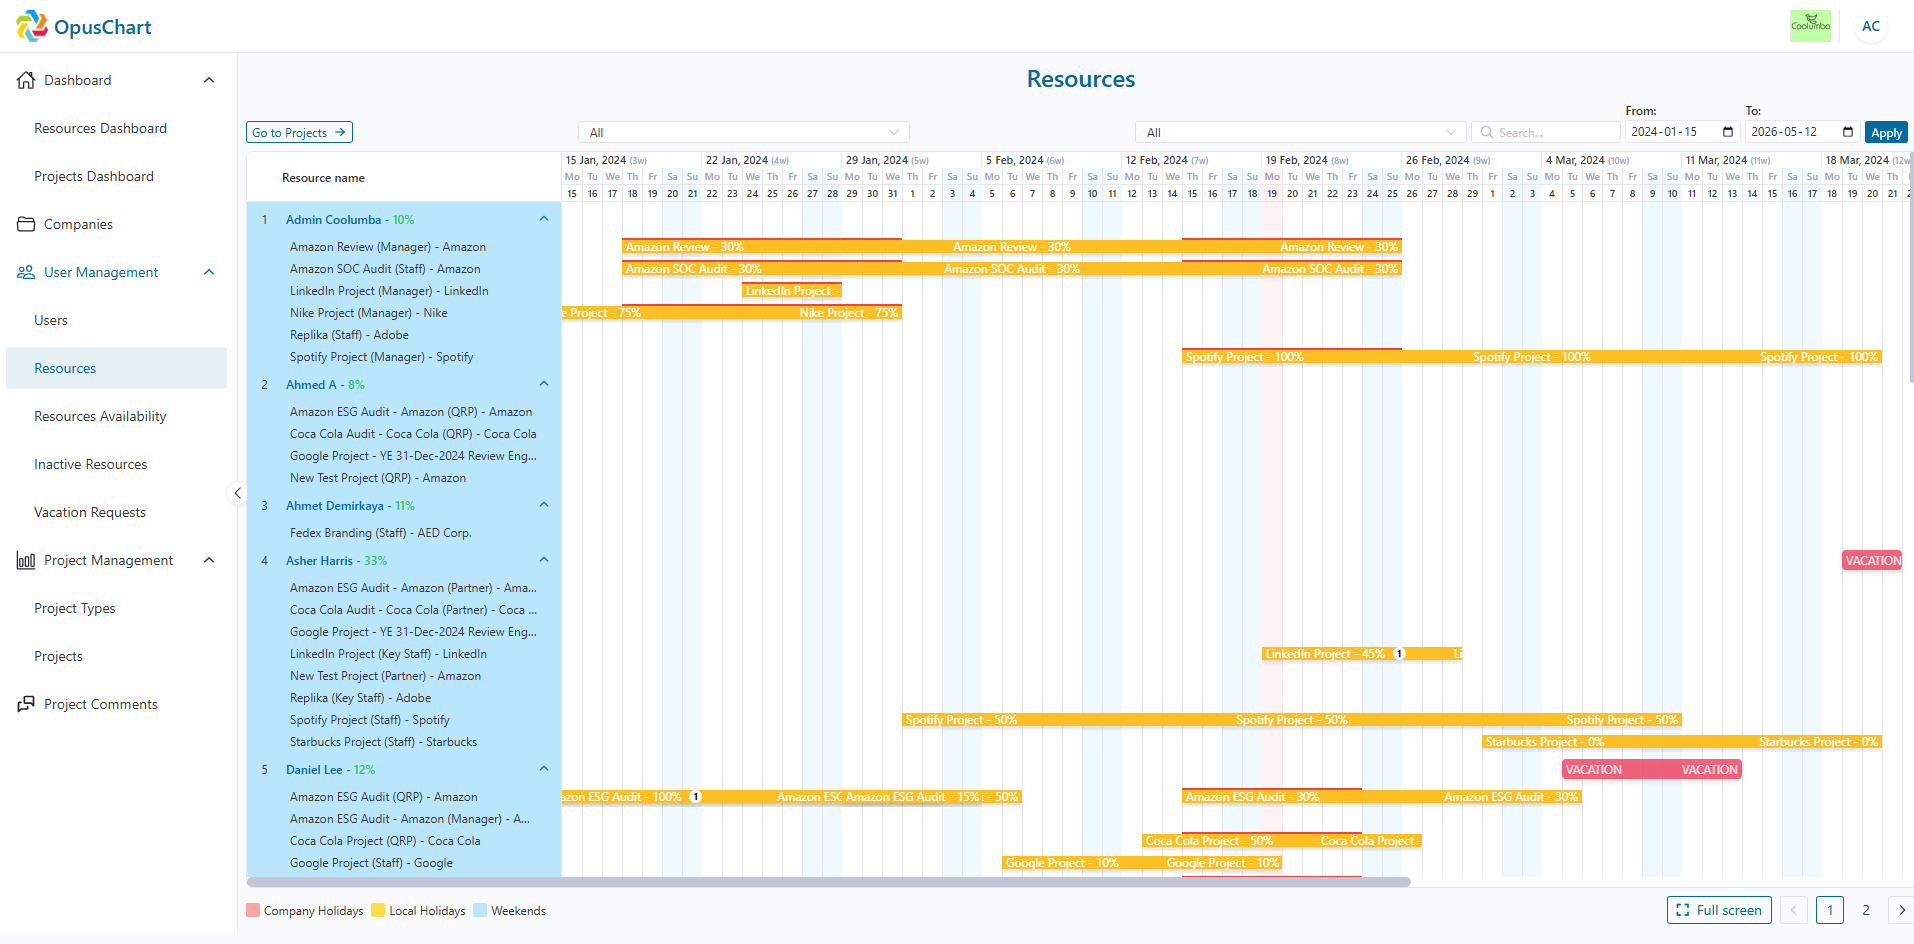Click the Local Holidays legend swatch
The height and width of the screenshot is (944, 1914).
(378, 910)
